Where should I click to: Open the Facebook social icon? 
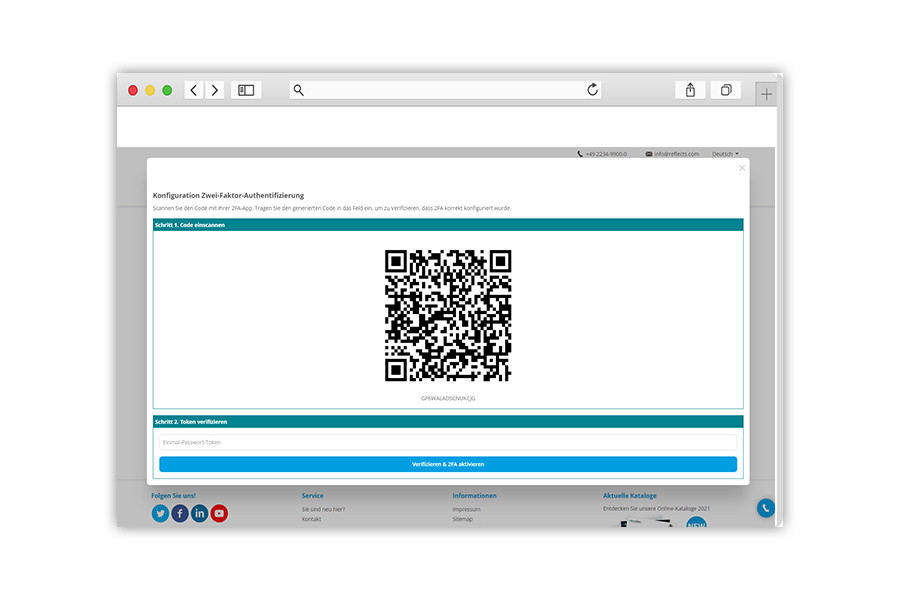tap(180, 513)
